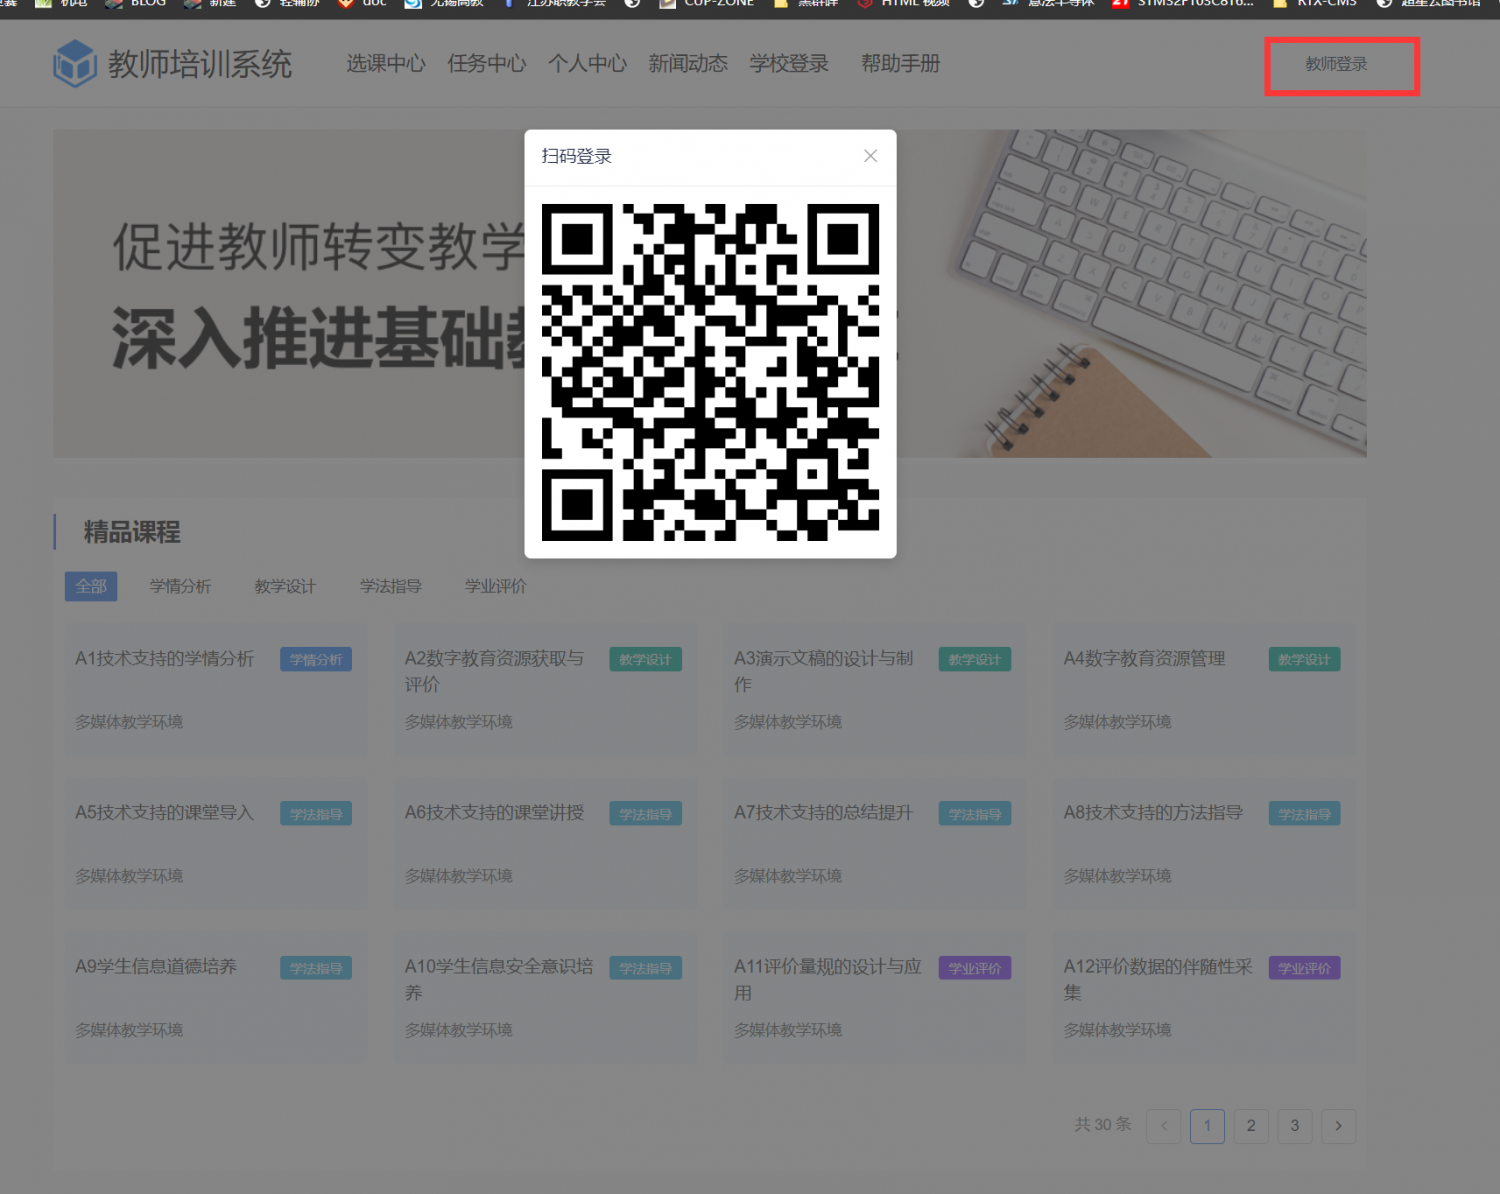
Task: Click the 学法指导 tag on course A6
Action: [645, 814]
